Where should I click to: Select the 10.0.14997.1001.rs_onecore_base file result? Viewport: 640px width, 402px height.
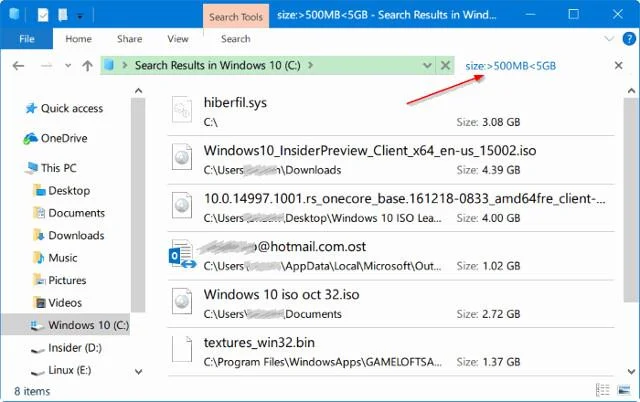pyautogui.click(x=391, y=208)
